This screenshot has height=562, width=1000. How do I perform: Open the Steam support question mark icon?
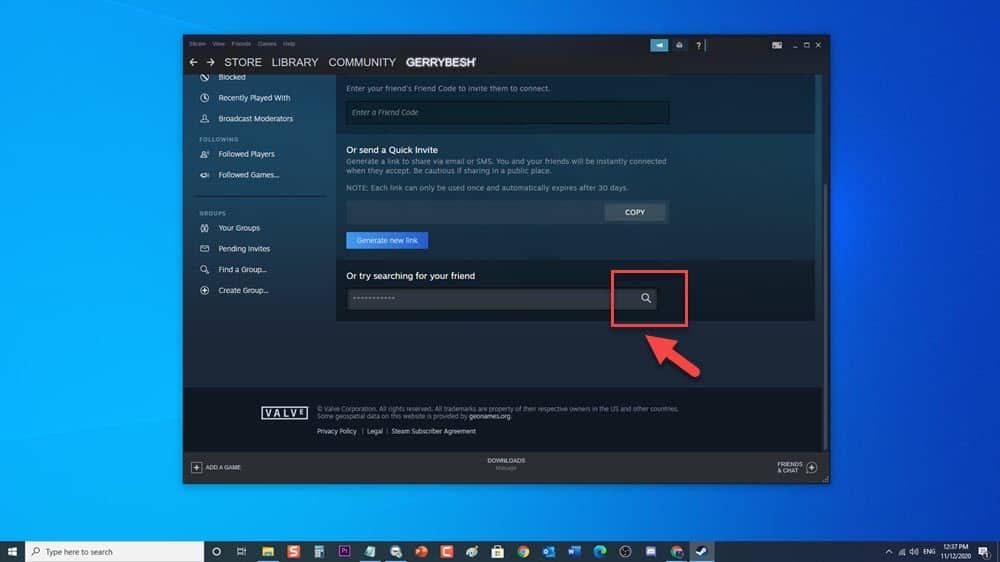click(698, 45)
